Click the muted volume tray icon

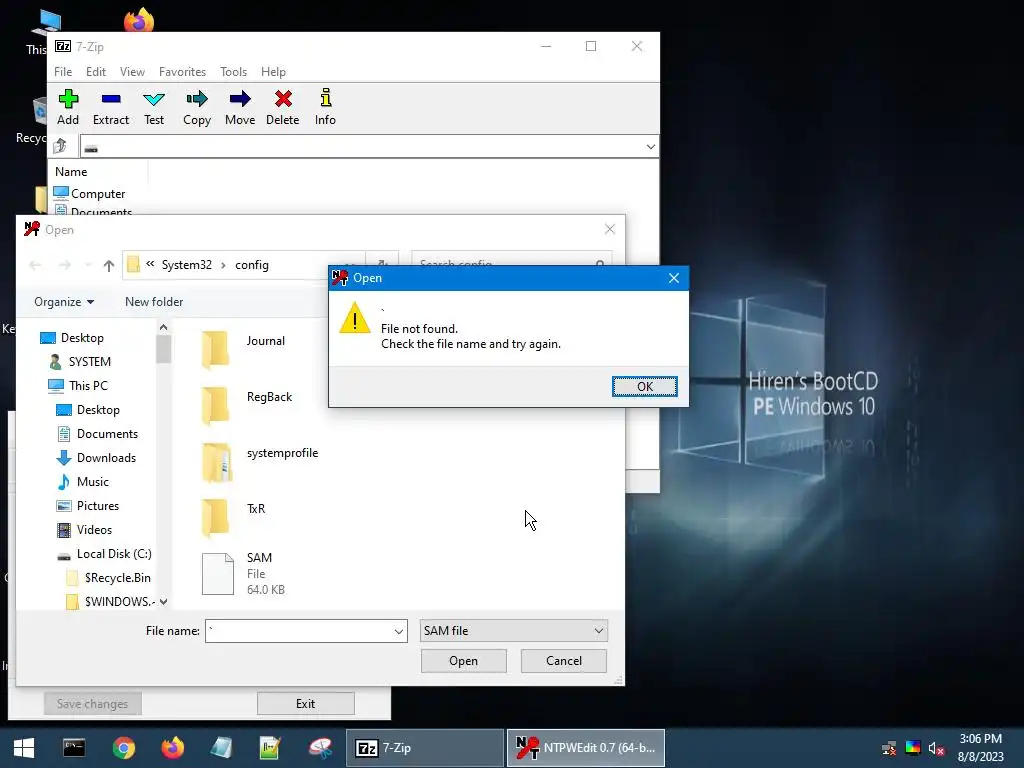(936, 748)
